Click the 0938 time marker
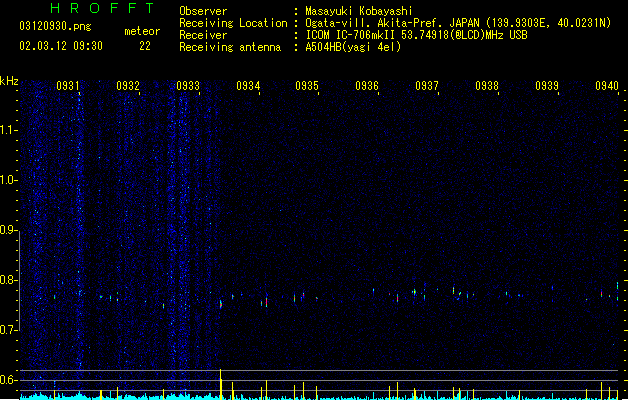 [x=487, y=86]
